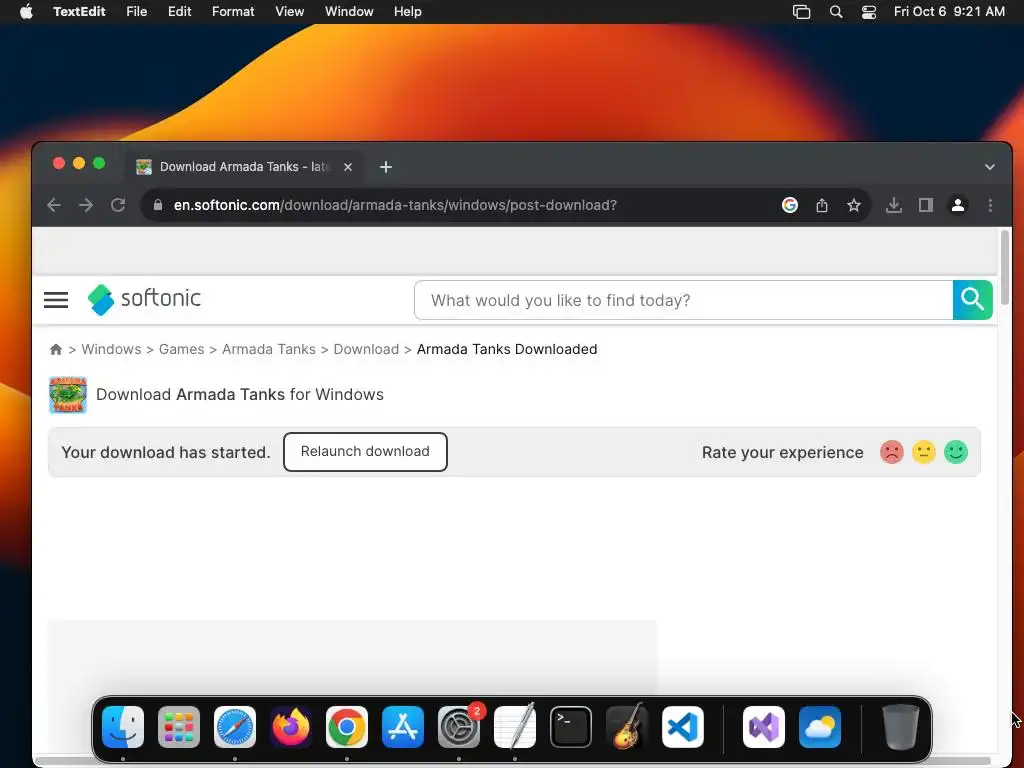The image size is (1024, 768).
Task: Click the Armada Tanks game thumbnail
Action: click(x=68, y=394)
